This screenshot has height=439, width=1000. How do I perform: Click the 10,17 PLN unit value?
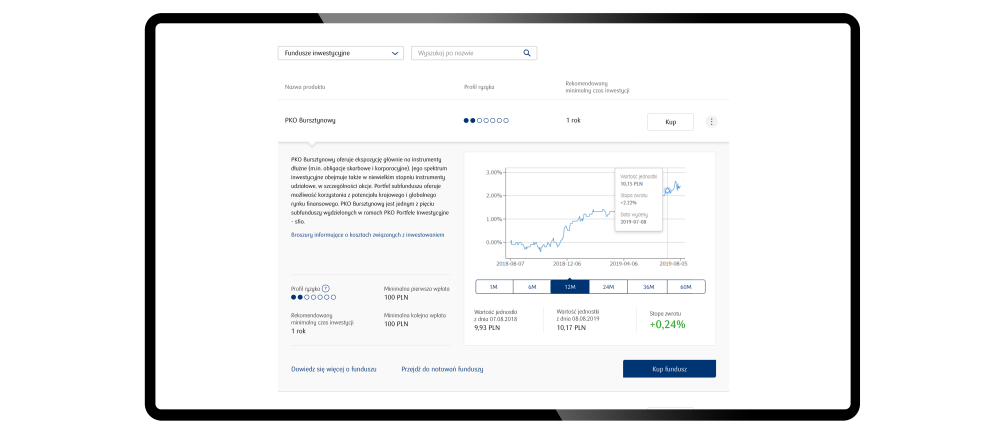pyautogui.click(x=571, y=327)
